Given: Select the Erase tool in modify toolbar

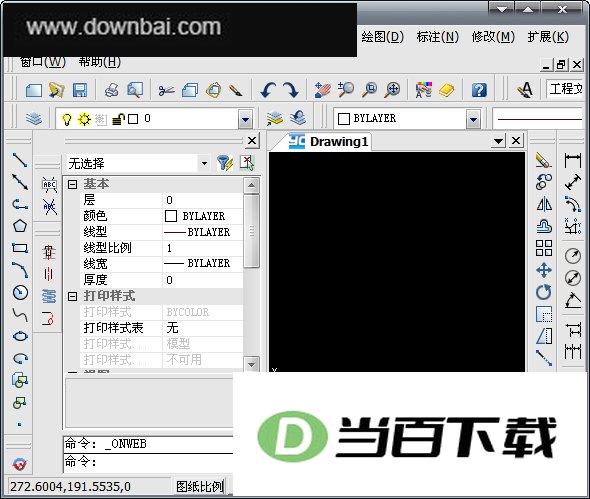Looking at the screenshot, I should [544, 160].
